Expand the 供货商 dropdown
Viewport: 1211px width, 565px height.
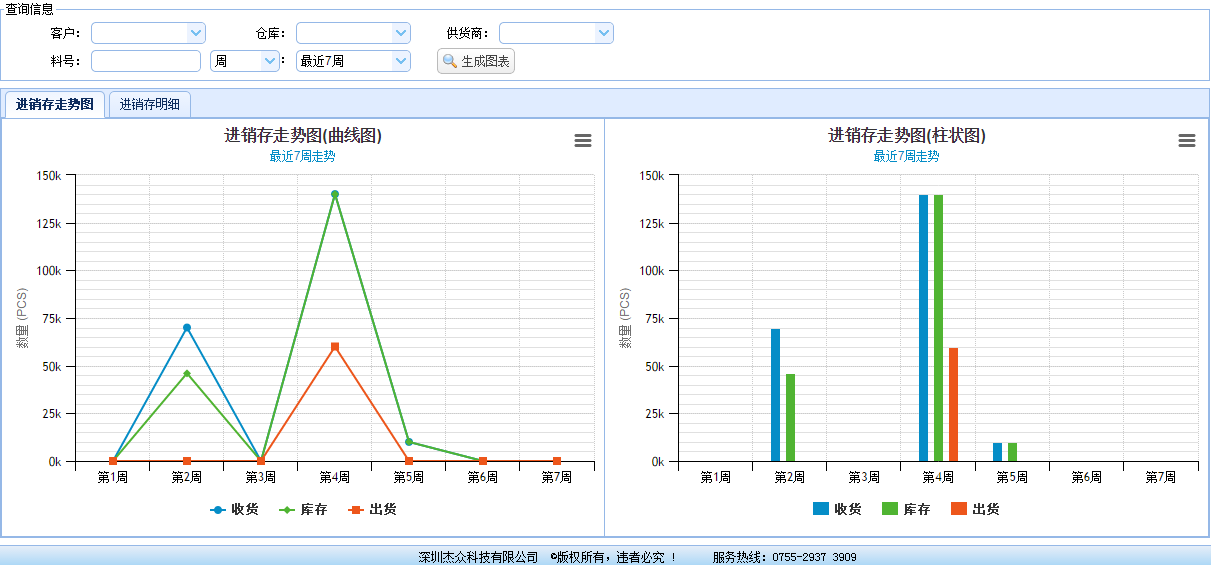[x=604, y=33]
